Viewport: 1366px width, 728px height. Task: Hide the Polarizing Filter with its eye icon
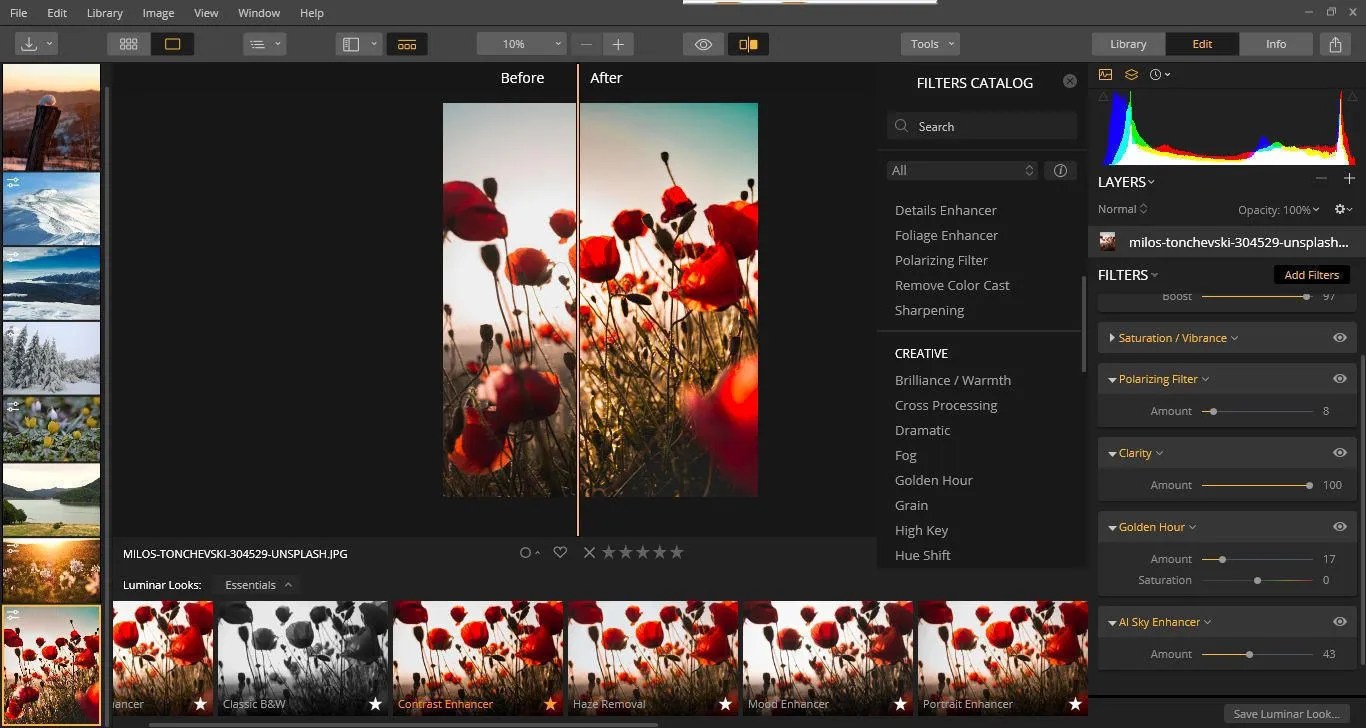point(1339,379)
